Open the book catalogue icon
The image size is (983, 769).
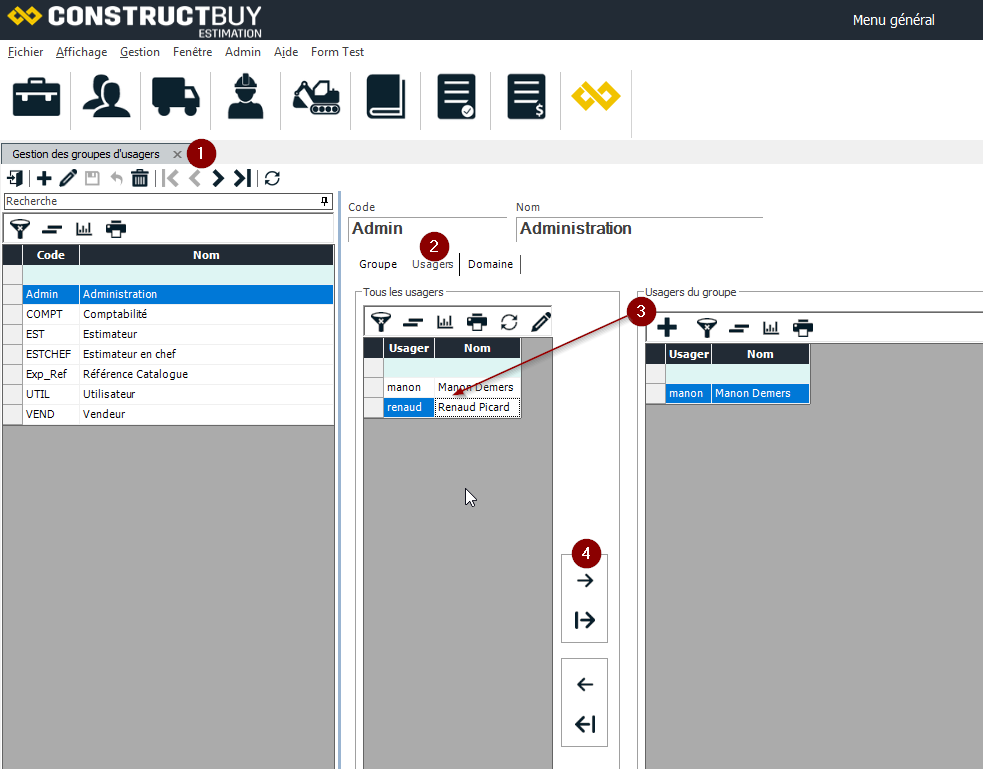pos(385,97)
